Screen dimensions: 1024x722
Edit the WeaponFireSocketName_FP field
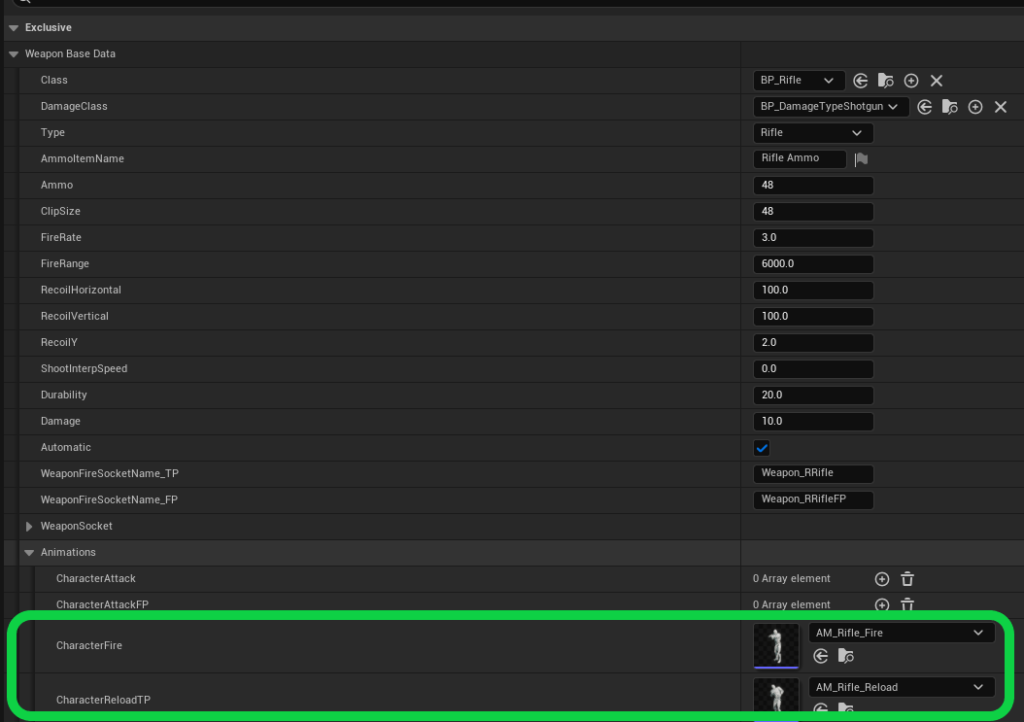(x=813, y=499)
